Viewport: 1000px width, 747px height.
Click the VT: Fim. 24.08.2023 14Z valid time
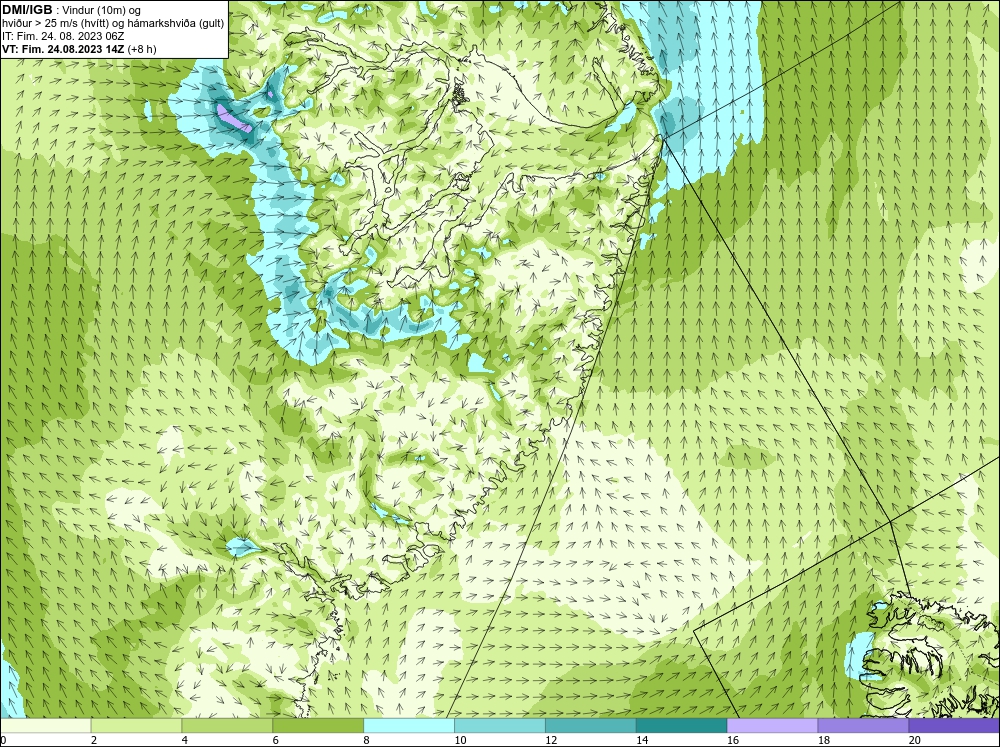click(x=64, y=49)
